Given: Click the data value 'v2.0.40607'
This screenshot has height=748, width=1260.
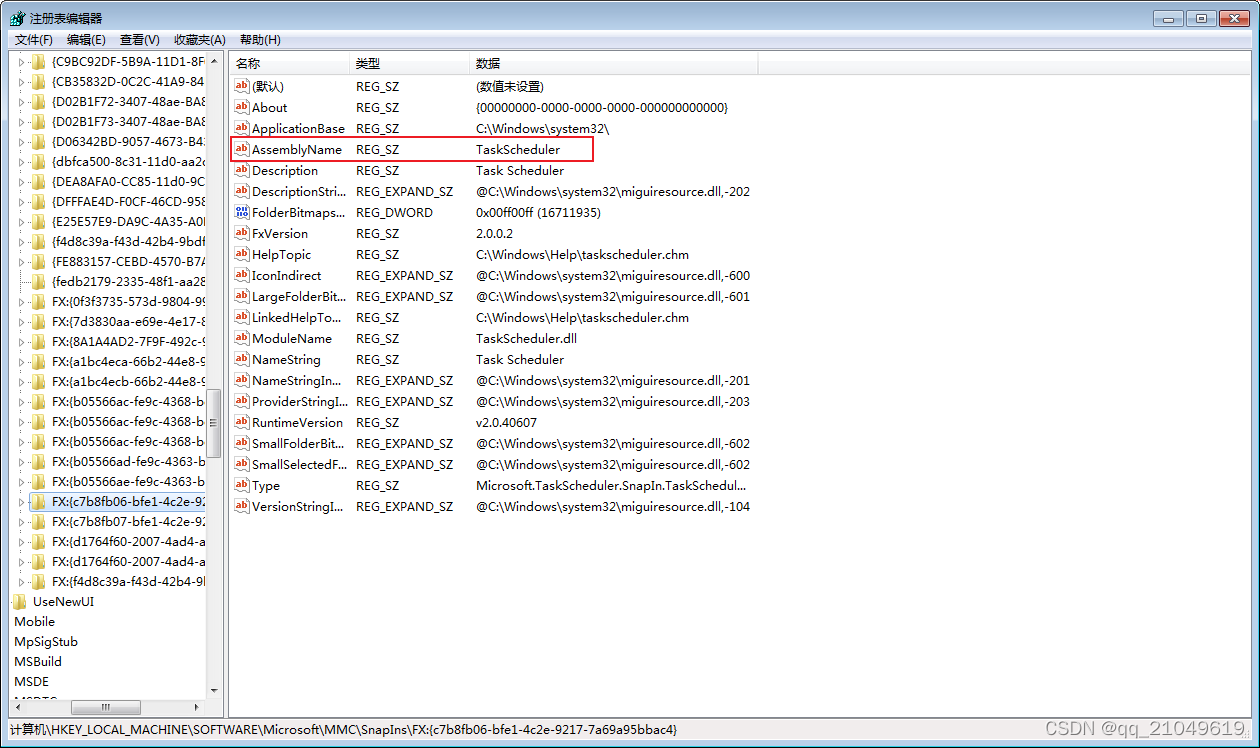Looking at the screenshot, I should (506, 422).
